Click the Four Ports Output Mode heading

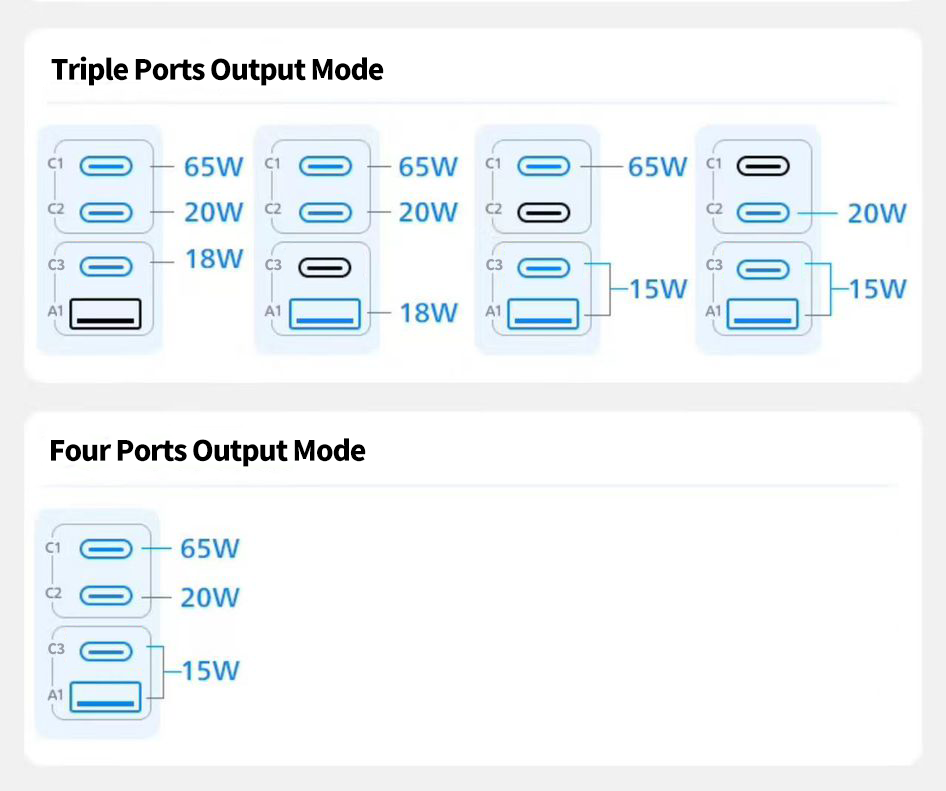207,451
